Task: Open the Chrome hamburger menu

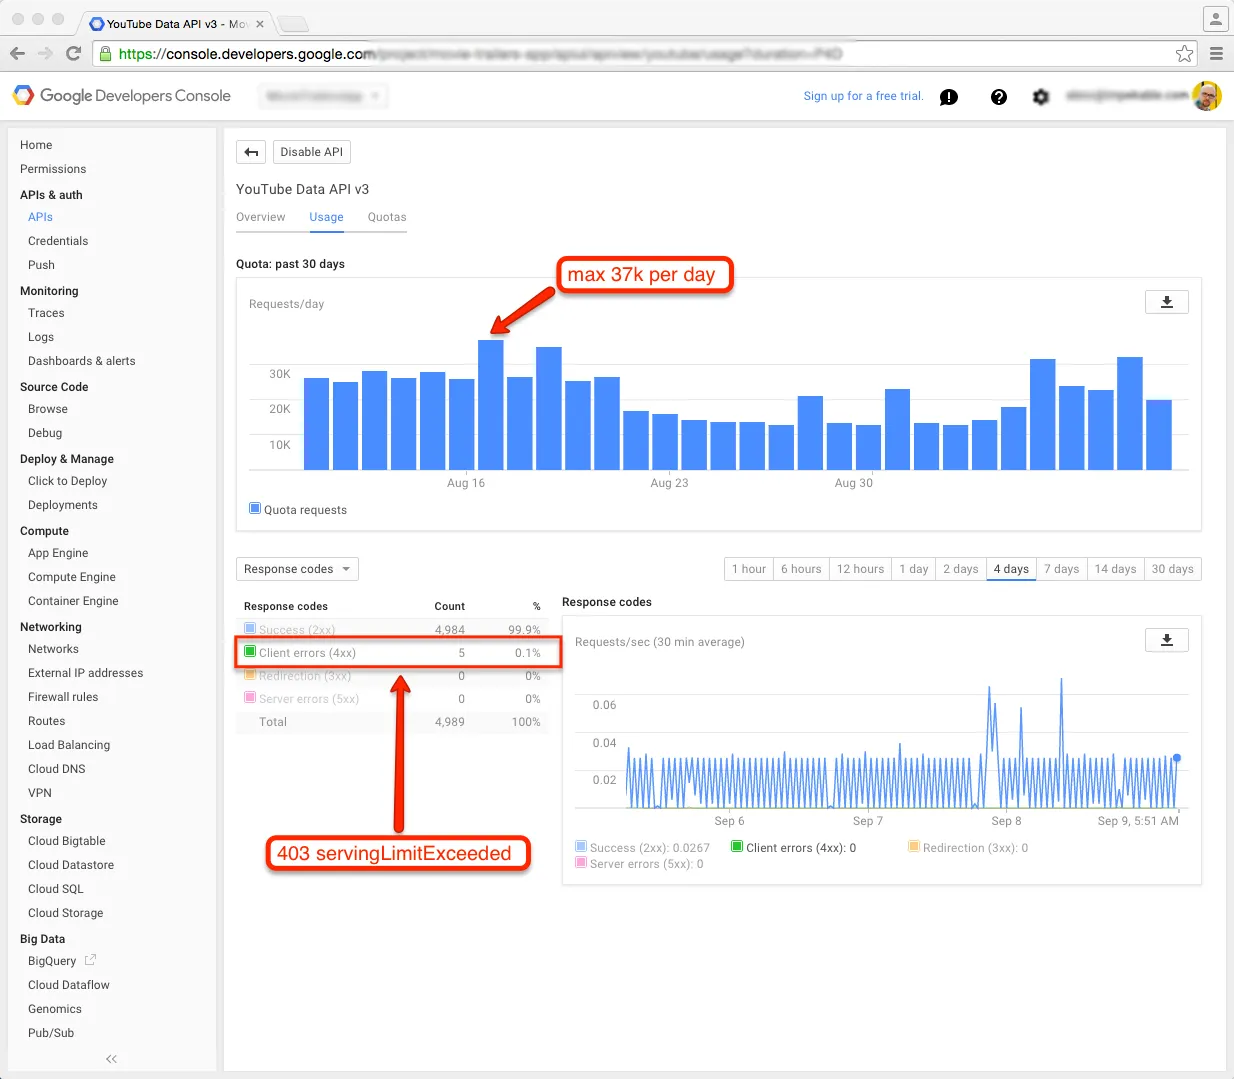Action: (1216, 54)
